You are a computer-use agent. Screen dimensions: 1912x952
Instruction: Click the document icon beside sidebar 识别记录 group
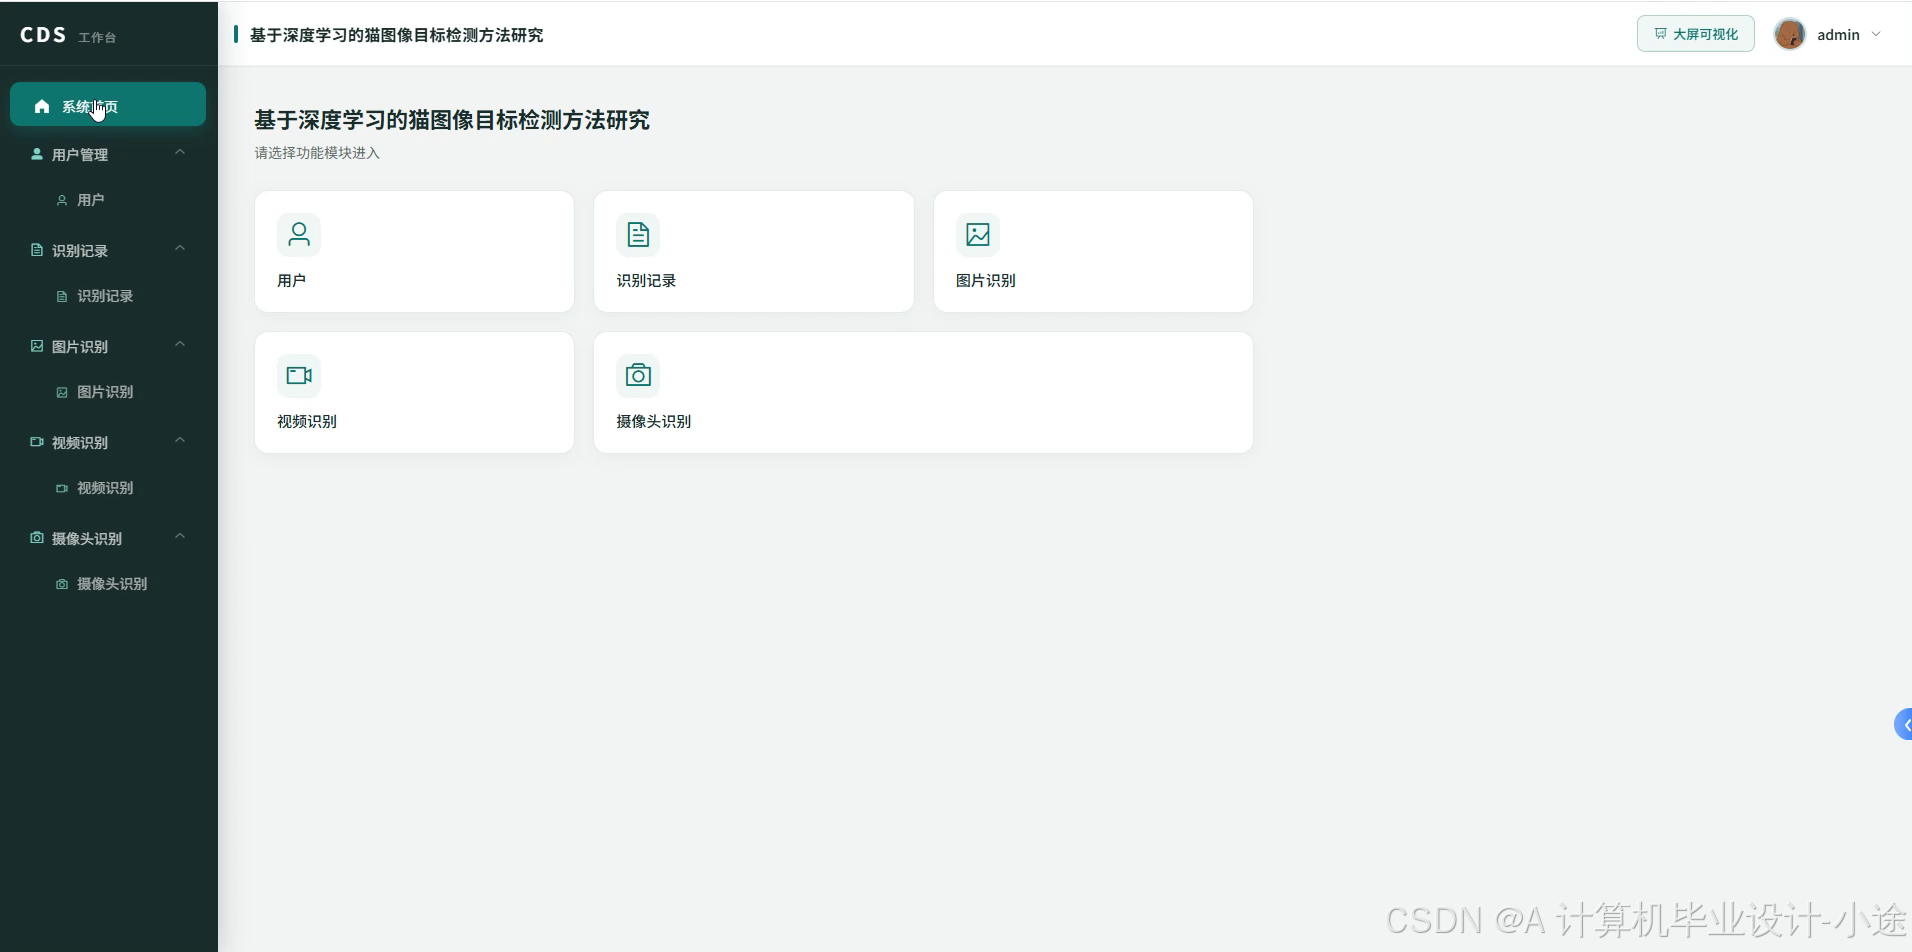[x=37, y=250]
